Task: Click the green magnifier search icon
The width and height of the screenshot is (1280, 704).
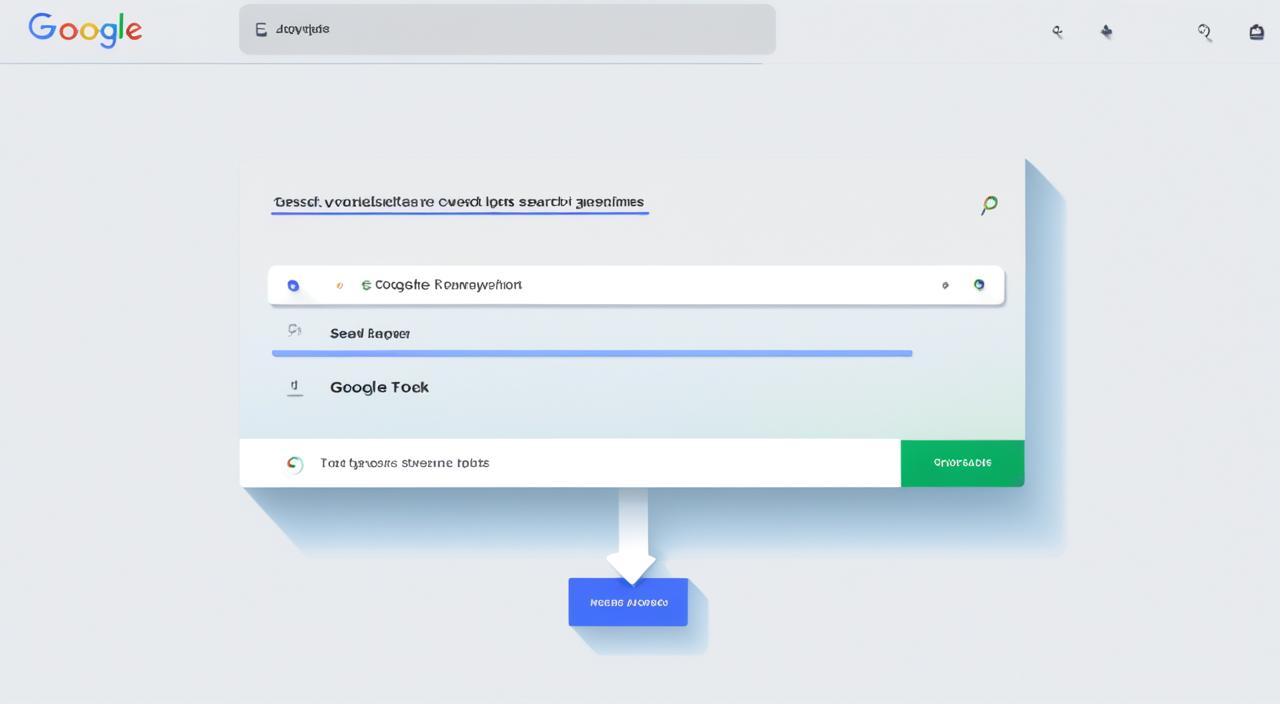Action: coord(988,205)
